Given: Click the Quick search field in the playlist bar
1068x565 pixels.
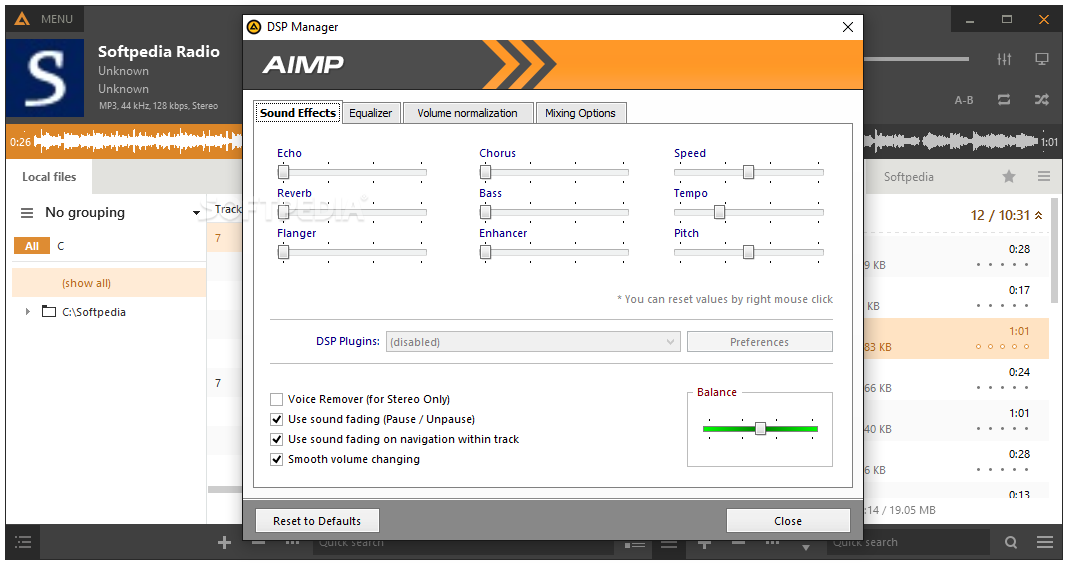Looking at the screenshot, I should (x=909, y=543).
